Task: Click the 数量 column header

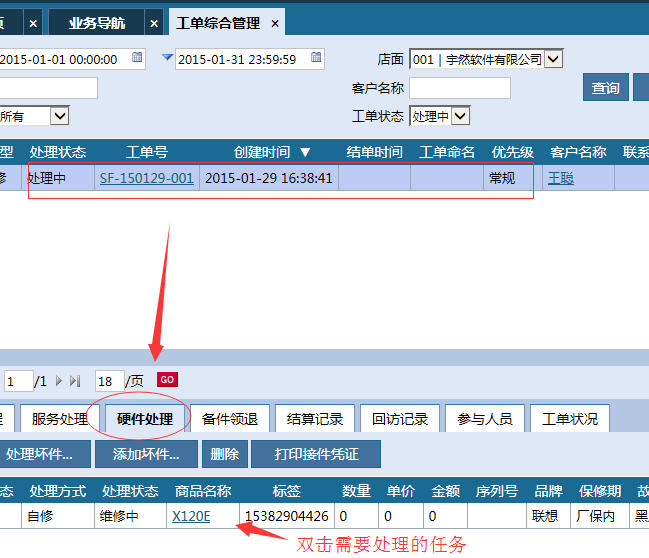Action: [356, 491]
